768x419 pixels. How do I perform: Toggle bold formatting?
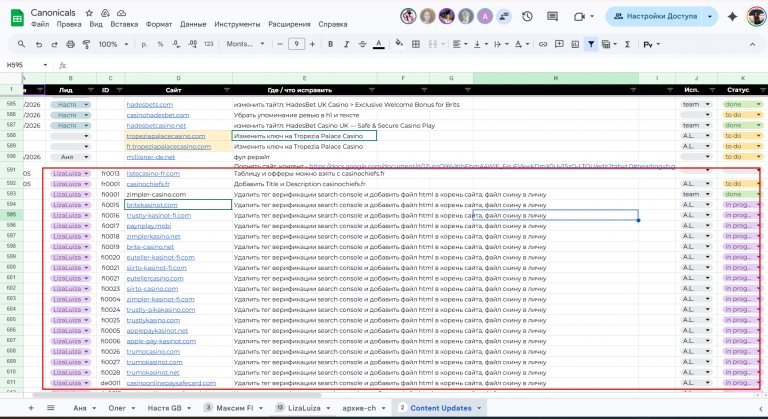(331, 44)
